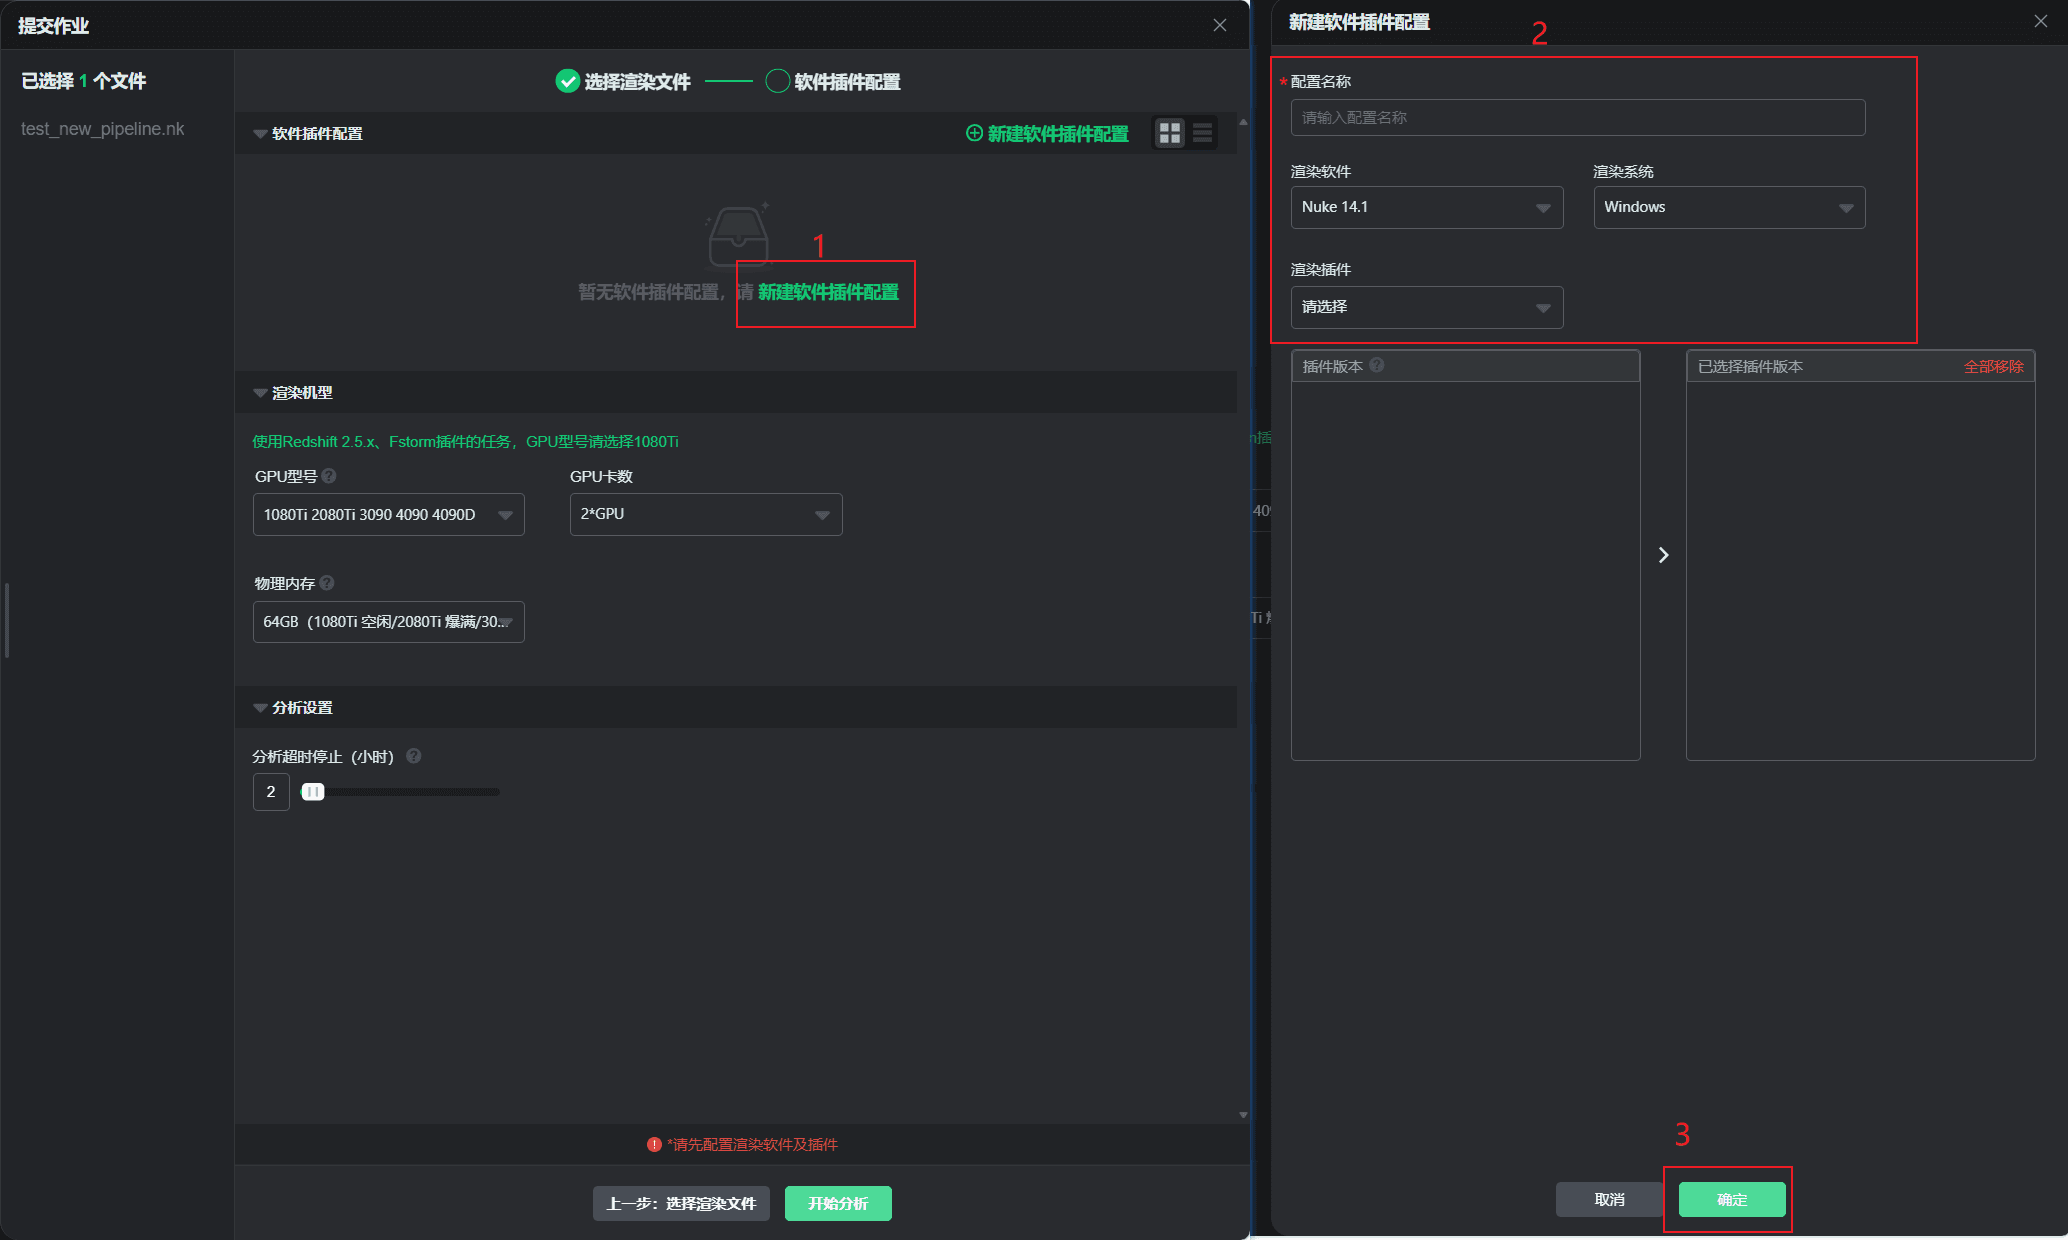Image resolution: width=2068 pixels, height=1240 pixels.
Task: Click the scroll down arrow of the job panel
Action: 1243,1115
